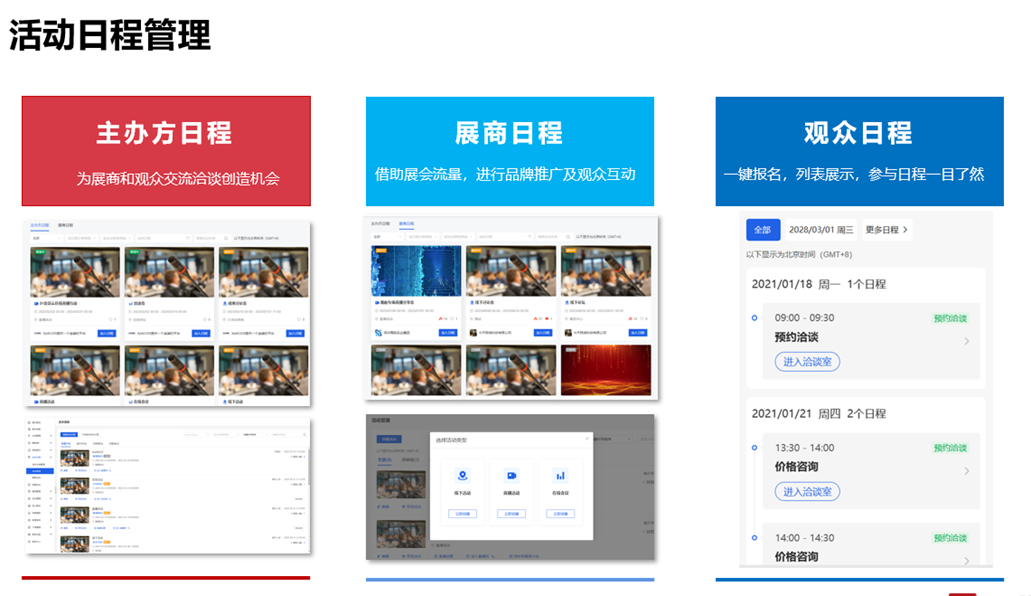Open the red gold curtain event thumbnail
This screenshot has width=1031, height=596.
606,370
